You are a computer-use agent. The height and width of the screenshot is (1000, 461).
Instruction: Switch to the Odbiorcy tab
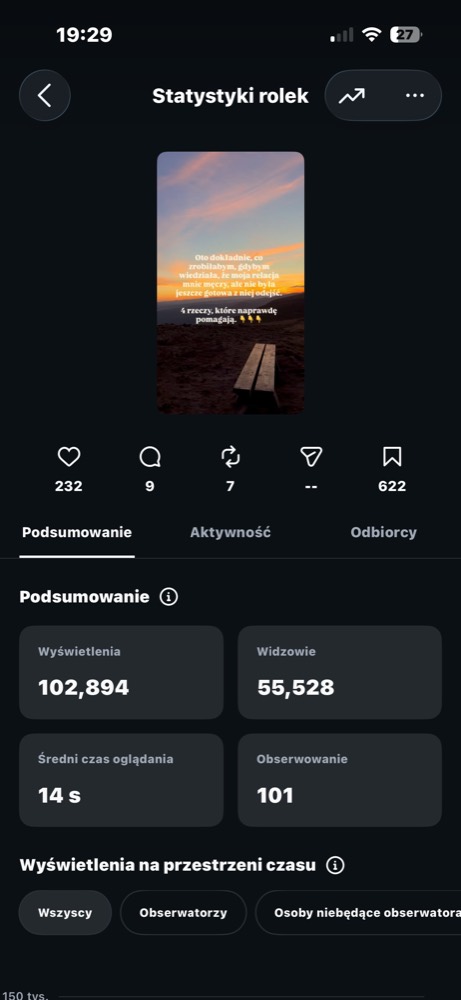coord(383,533)
